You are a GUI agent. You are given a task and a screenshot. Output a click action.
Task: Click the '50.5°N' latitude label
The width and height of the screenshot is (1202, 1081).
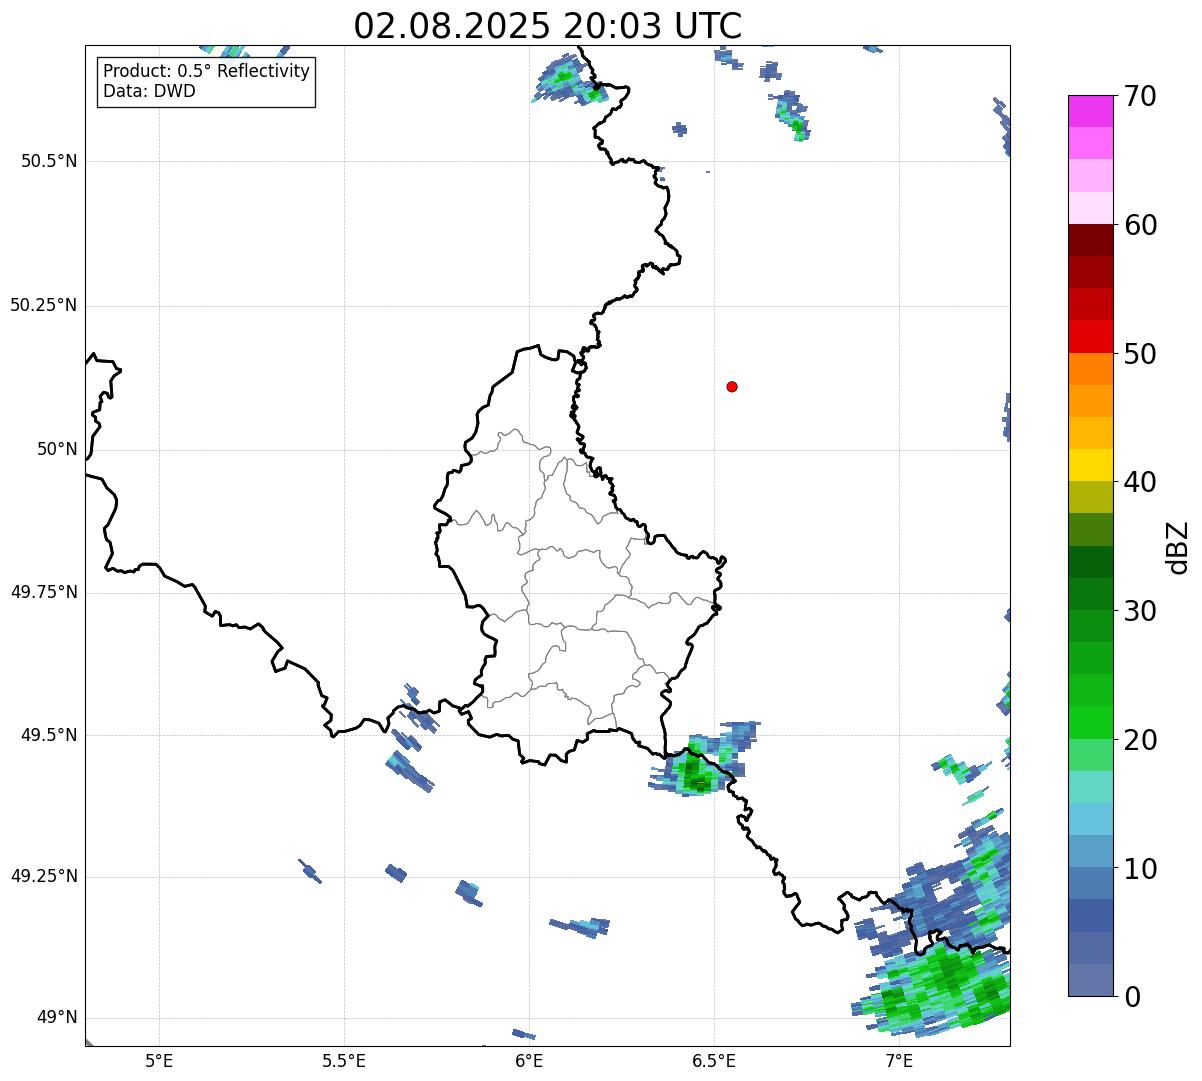[x=49, y=161]
